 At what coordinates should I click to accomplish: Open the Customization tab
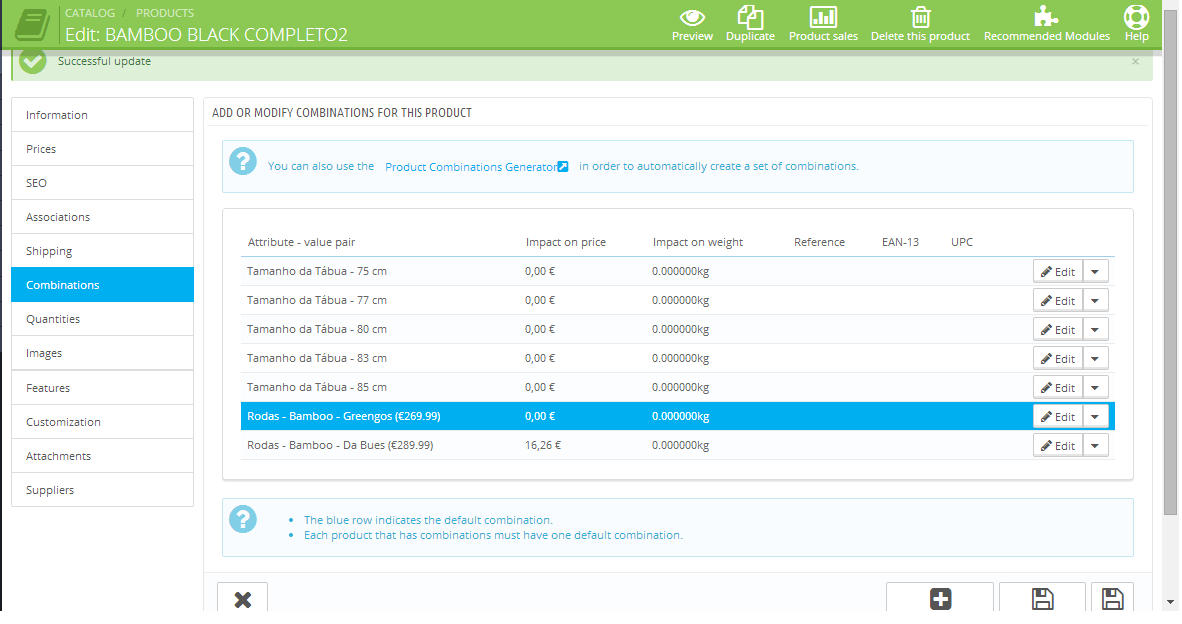tap(103, 421)
